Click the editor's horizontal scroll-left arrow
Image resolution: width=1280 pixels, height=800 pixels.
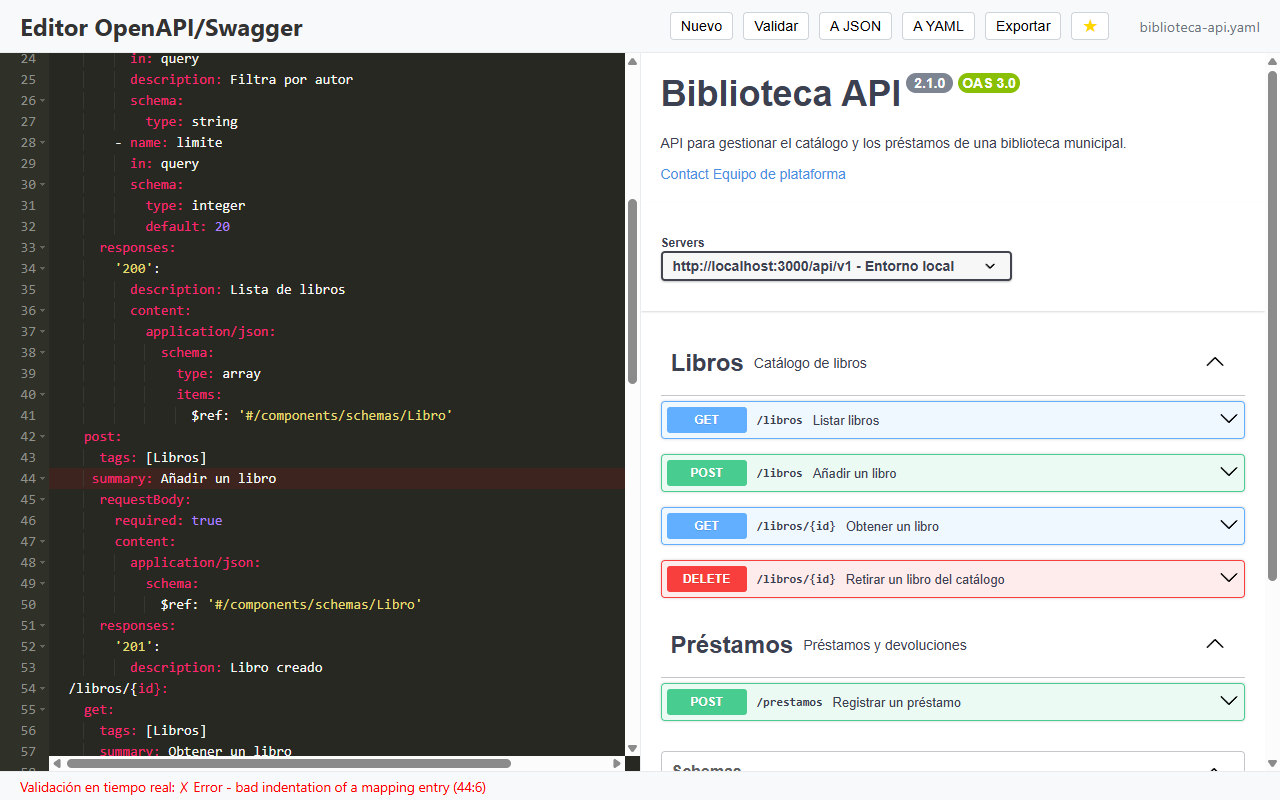pos(57,763)
